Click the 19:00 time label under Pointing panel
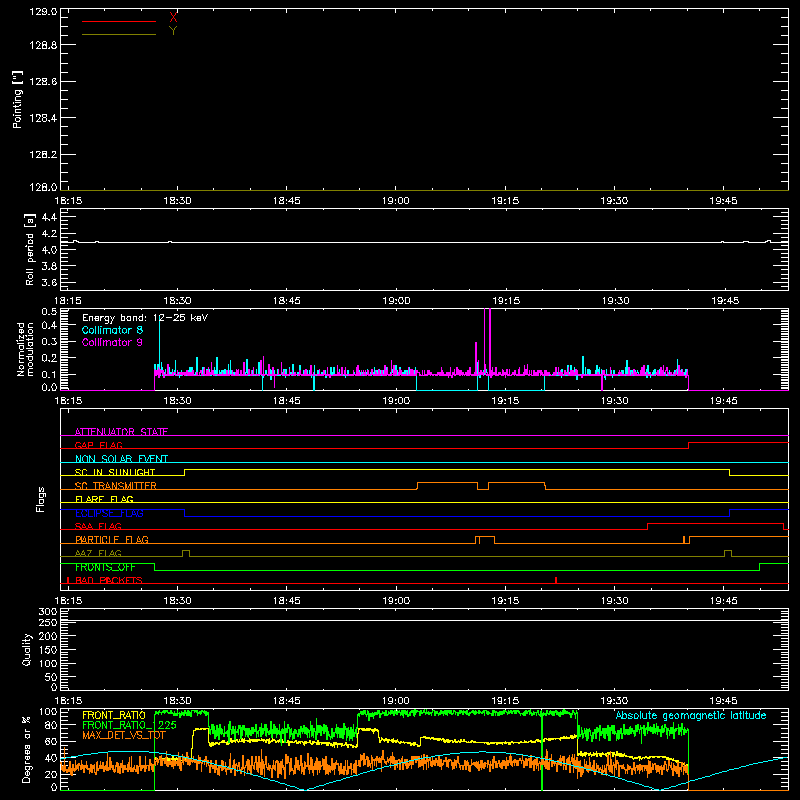 pyautogui.click(x=395, y=201)
